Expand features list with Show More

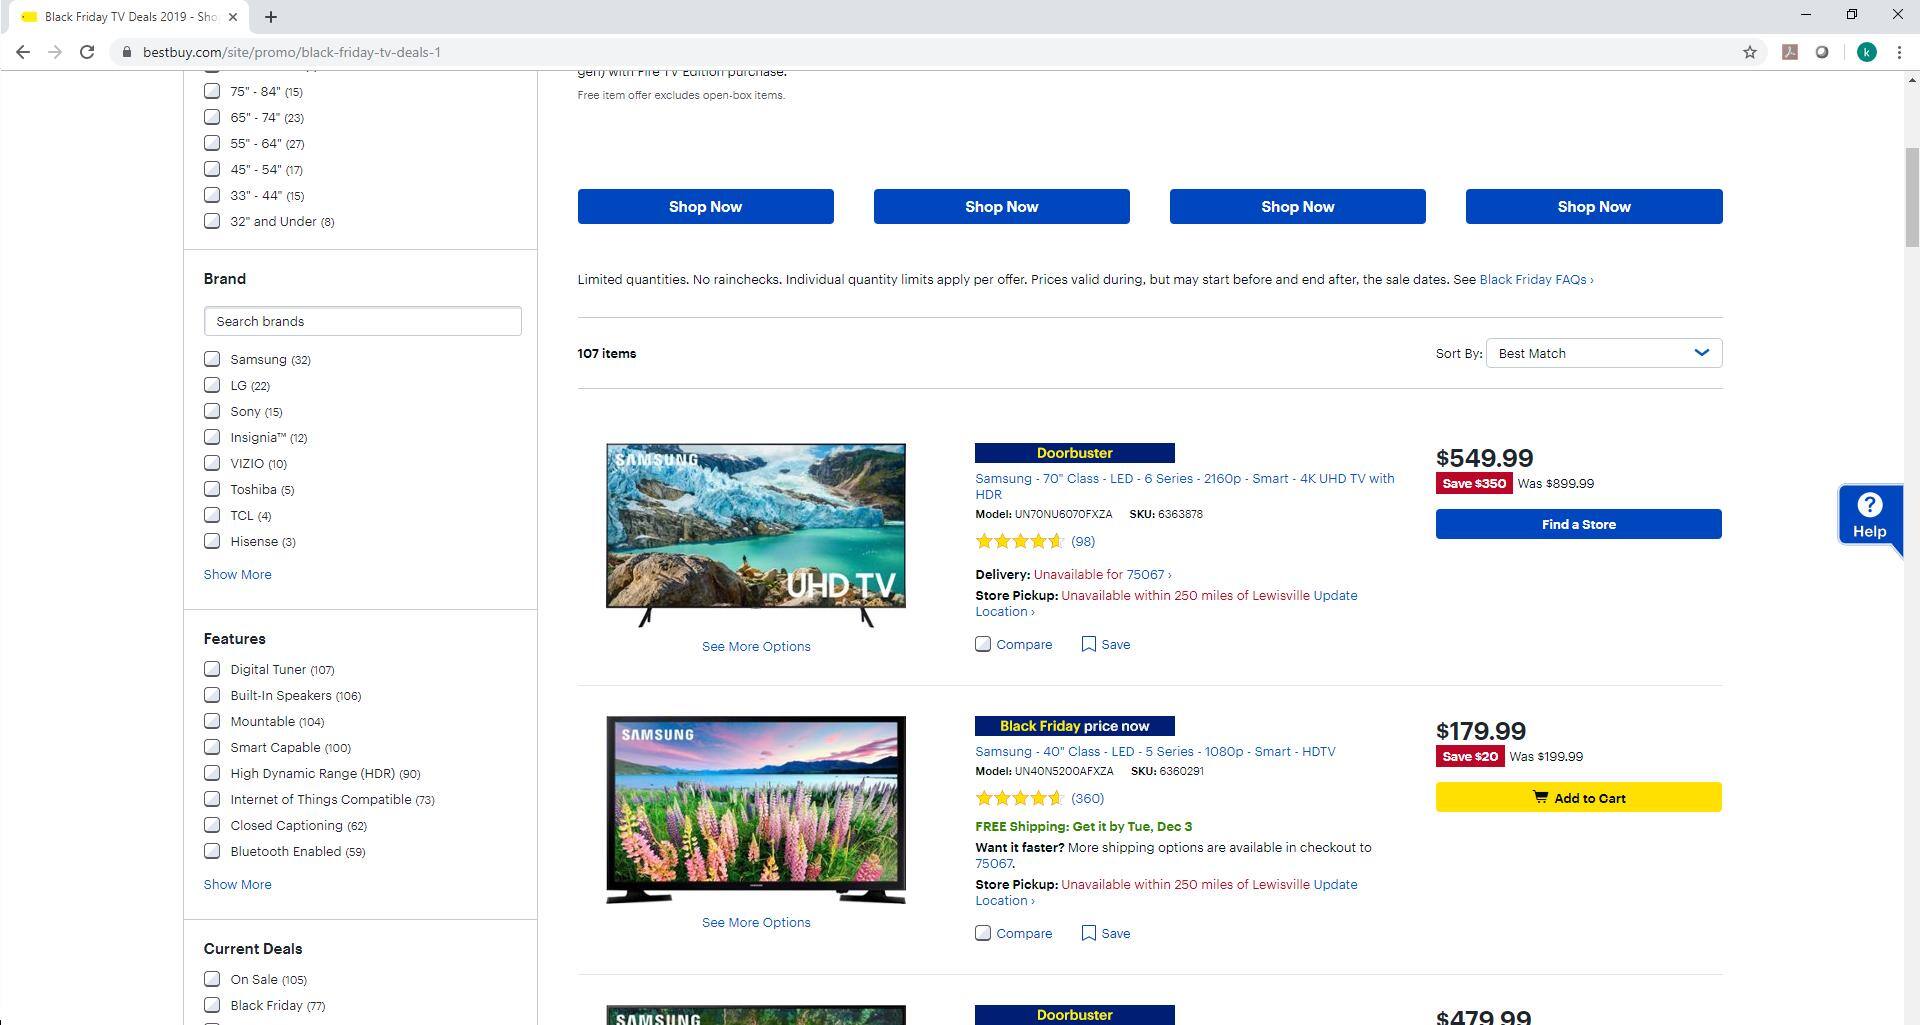pyautogui.click(x=237, y=884)
